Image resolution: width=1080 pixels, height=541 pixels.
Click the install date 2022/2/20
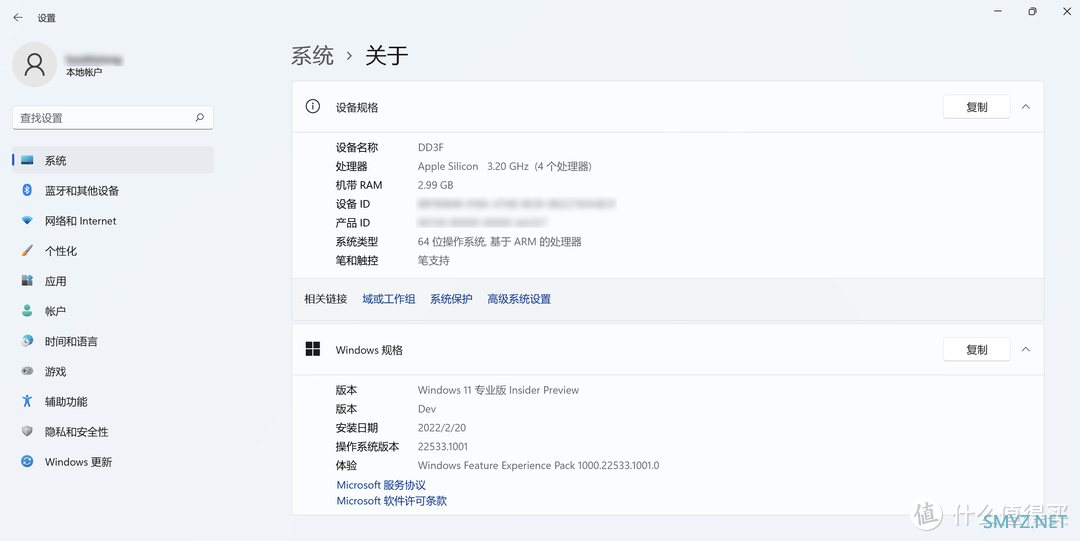442,427
